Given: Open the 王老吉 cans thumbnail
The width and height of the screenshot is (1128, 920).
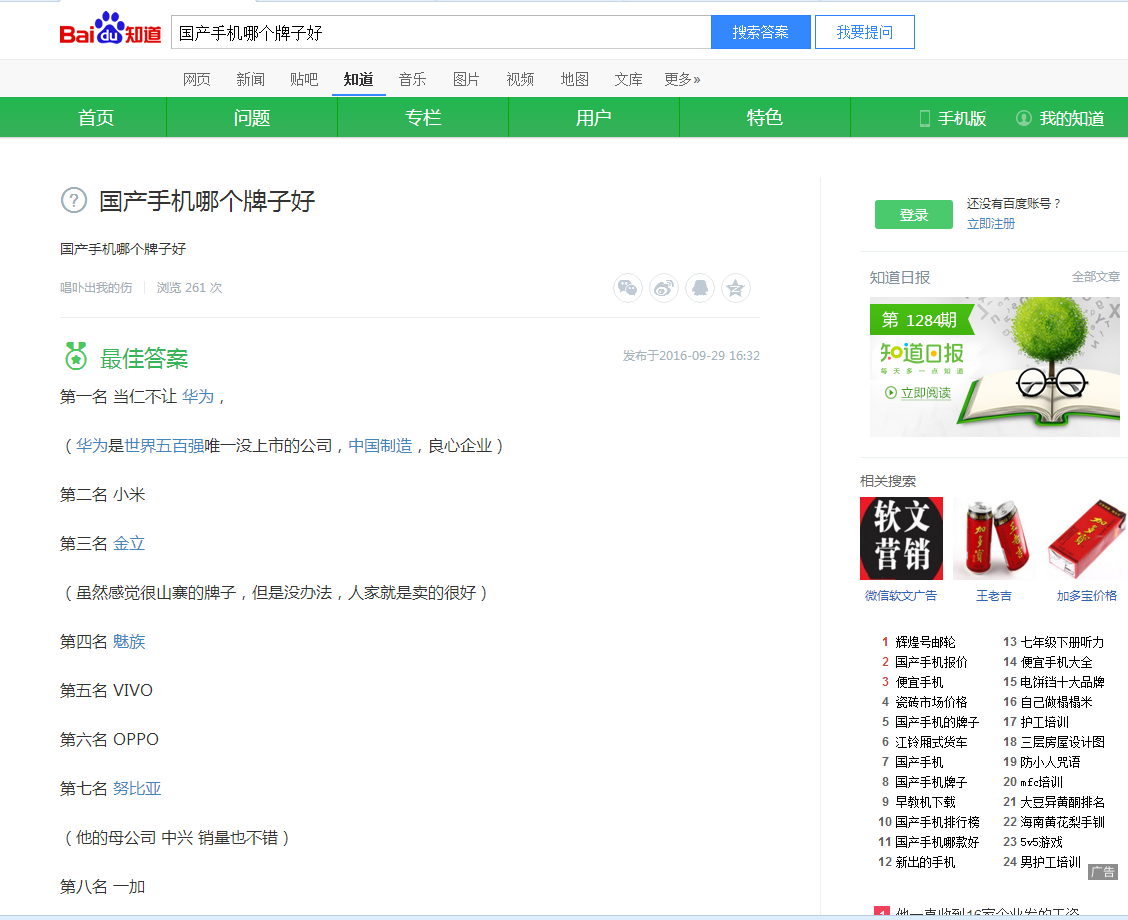Looking at the screenshot, I should pyautogui.click(x=994, y=538).
